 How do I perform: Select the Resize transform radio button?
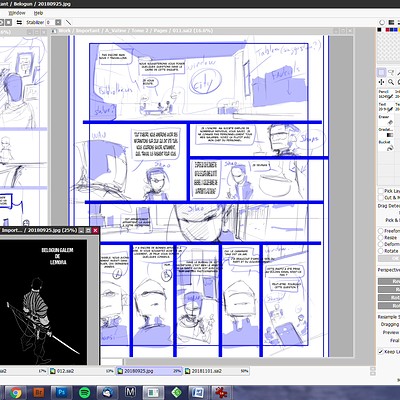tap(381, 238)
